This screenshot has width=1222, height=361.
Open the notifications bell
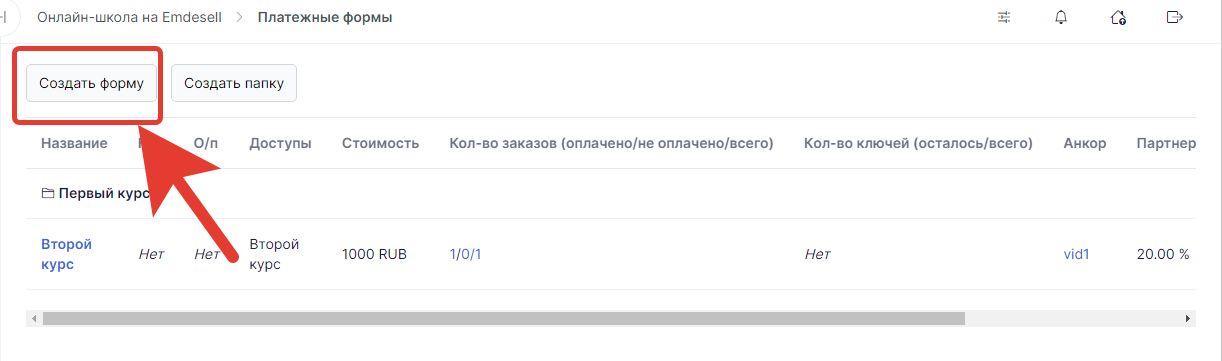(x=1061, y=17)
